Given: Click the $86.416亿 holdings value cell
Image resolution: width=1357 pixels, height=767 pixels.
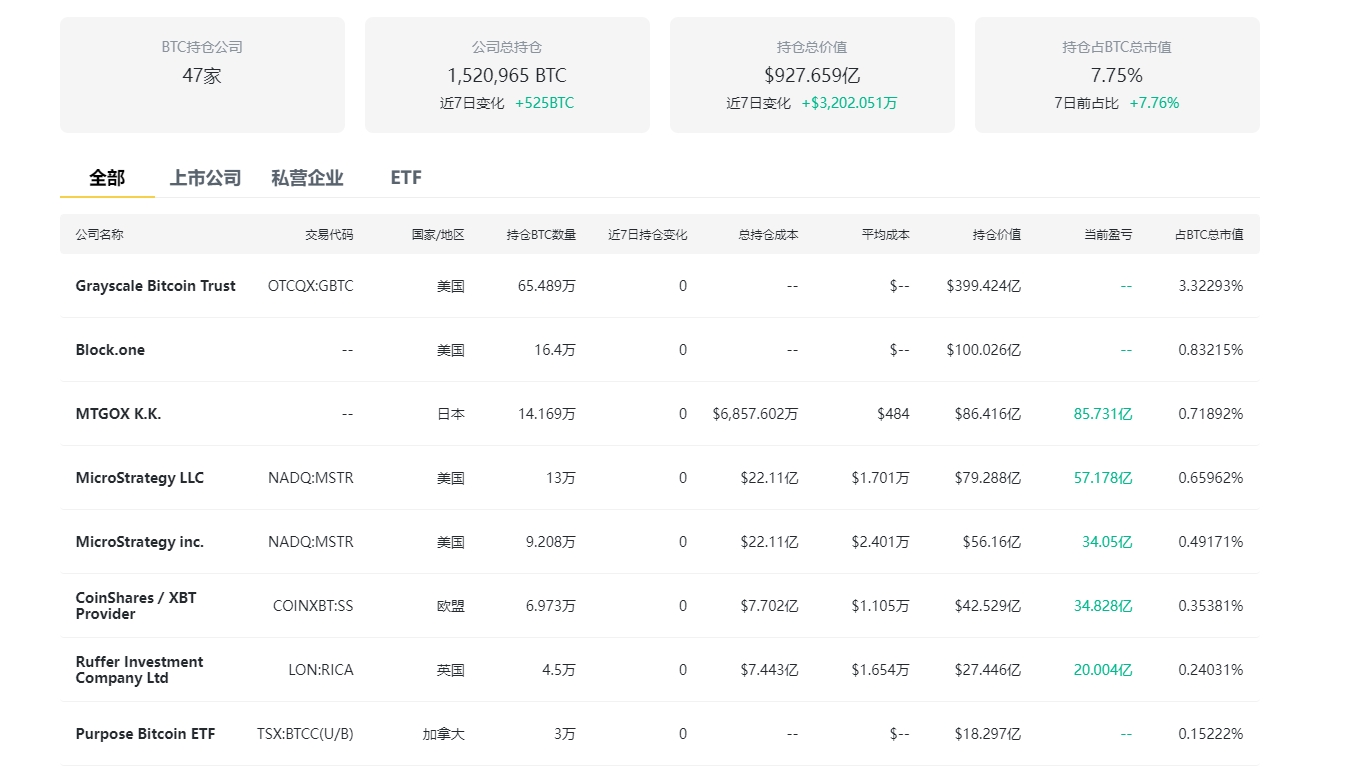Looking at the screenshot, I should pos(988,414).
